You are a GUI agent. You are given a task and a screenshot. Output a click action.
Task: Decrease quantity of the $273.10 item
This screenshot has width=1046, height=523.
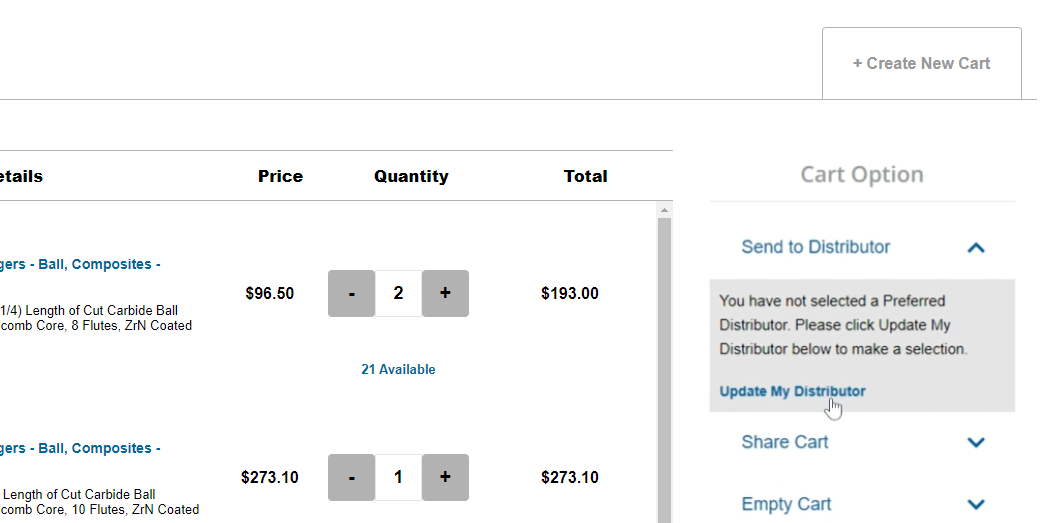click(351, 477)
